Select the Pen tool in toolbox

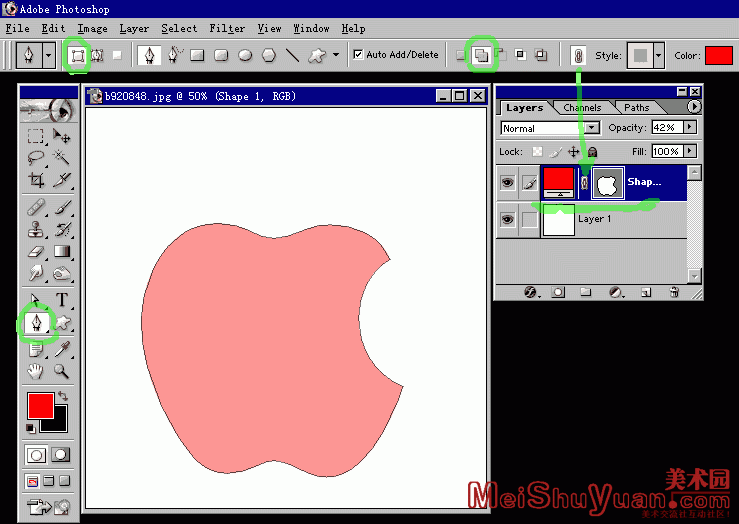[x=36, y=323]
